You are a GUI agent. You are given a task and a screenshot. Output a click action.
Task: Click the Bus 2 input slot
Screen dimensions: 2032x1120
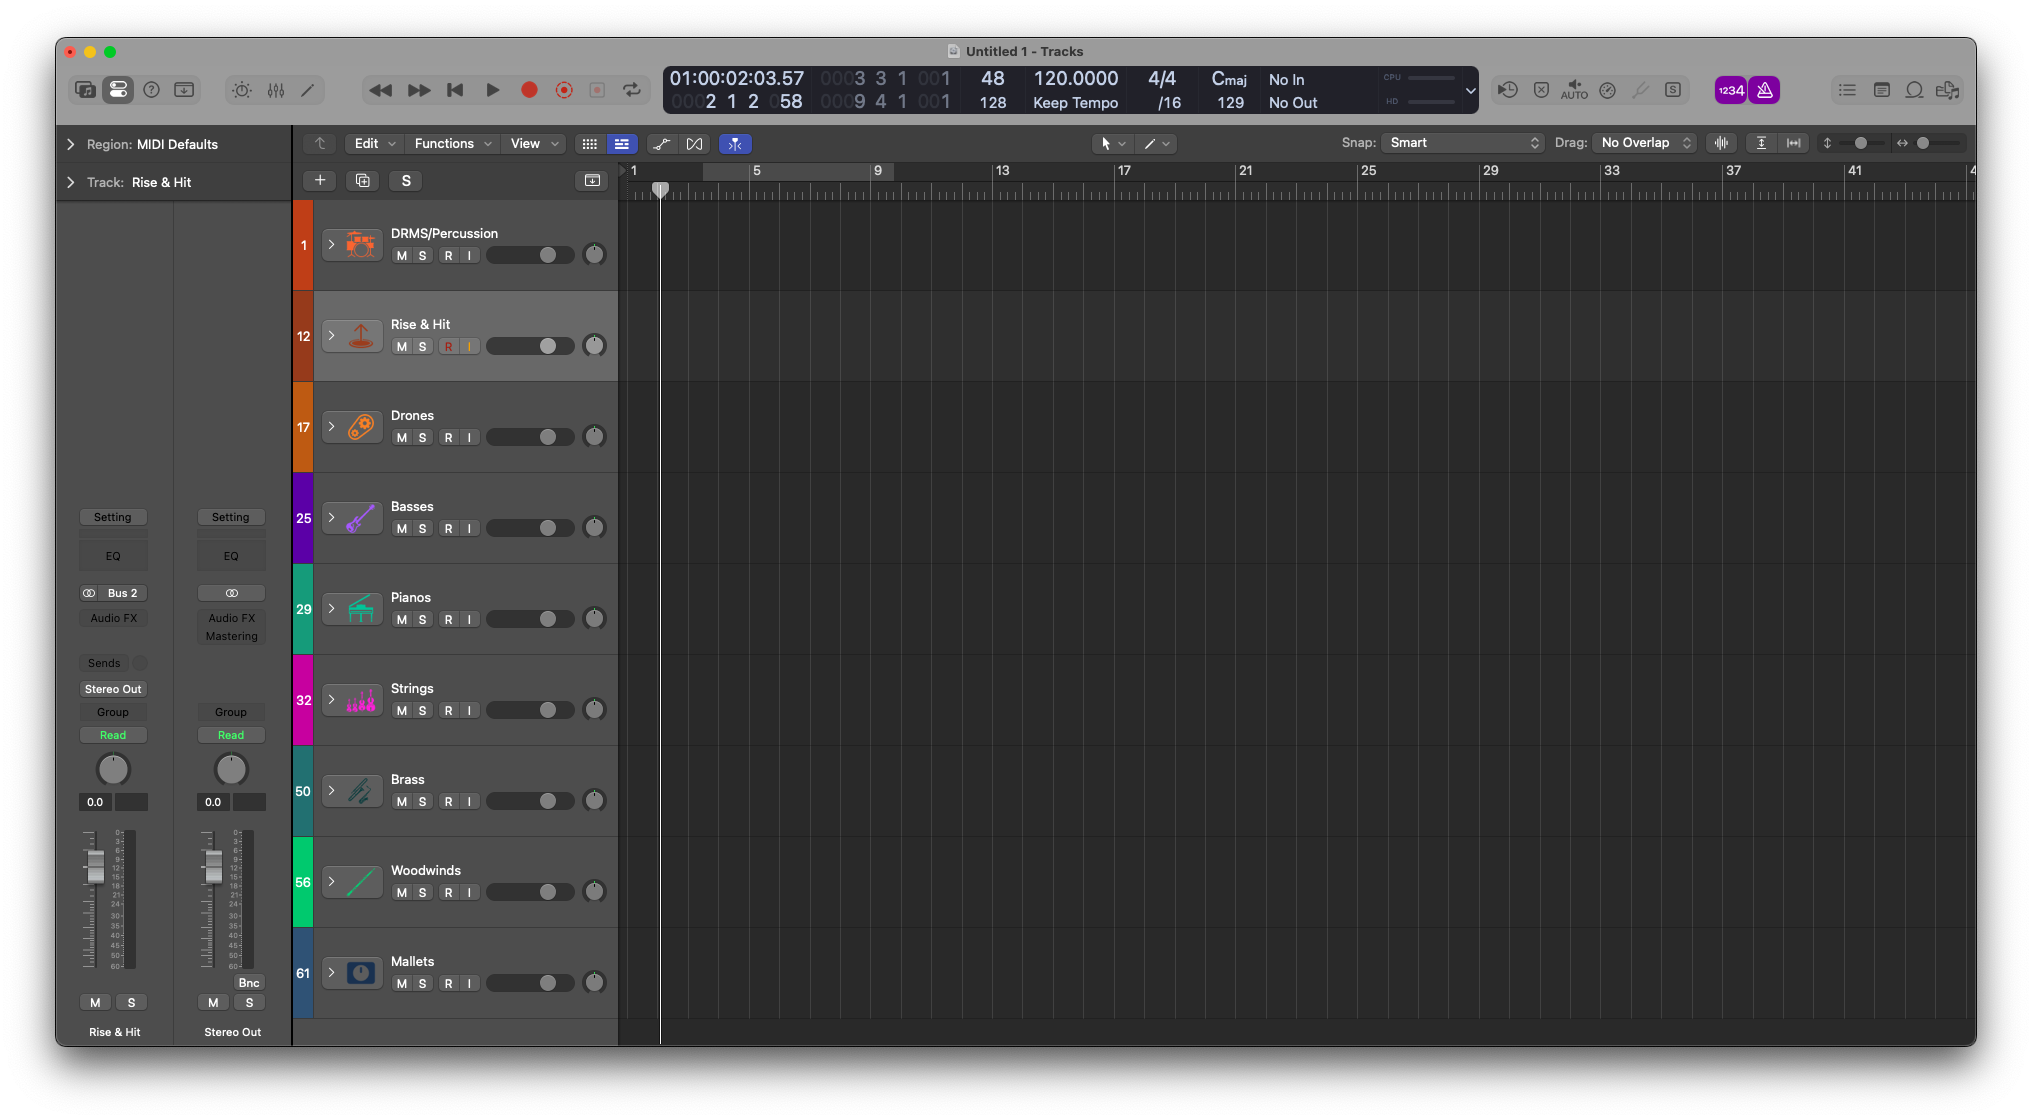(x=123, y=593)
